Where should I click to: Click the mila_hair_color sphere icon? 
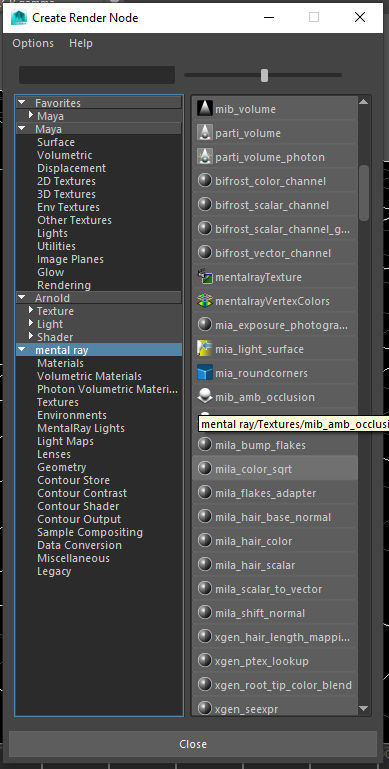205,541
